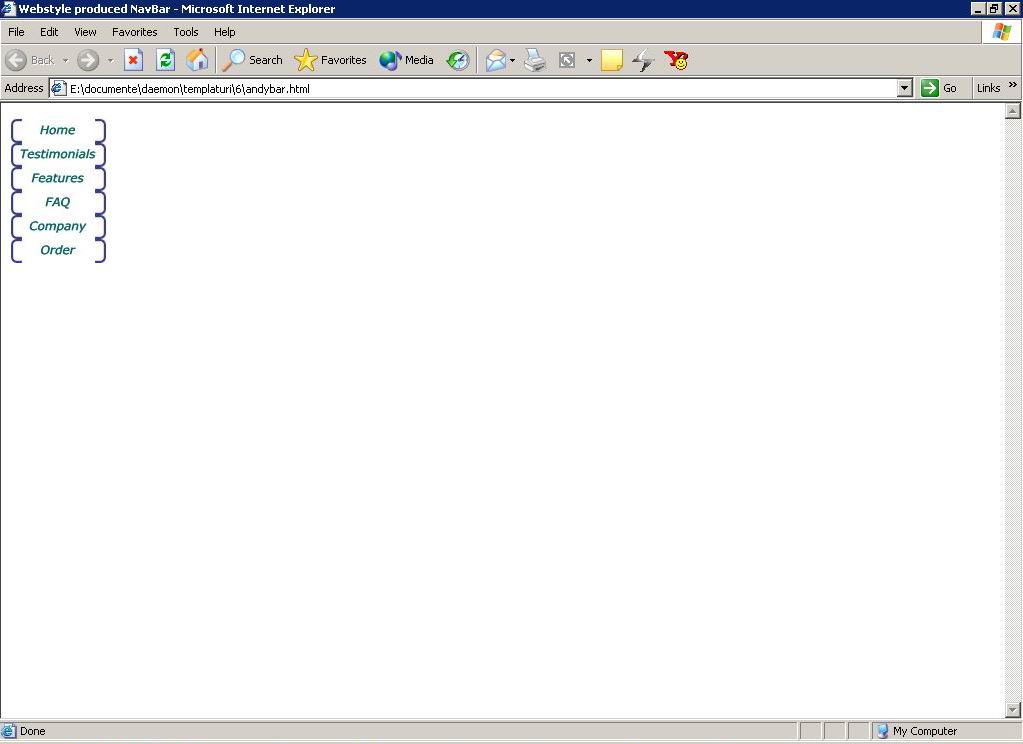Image resolution: width=1023 pixels, height=744 pixels.
Task: Click the Stop loading toolbar icon
Action: click(133, 60)
